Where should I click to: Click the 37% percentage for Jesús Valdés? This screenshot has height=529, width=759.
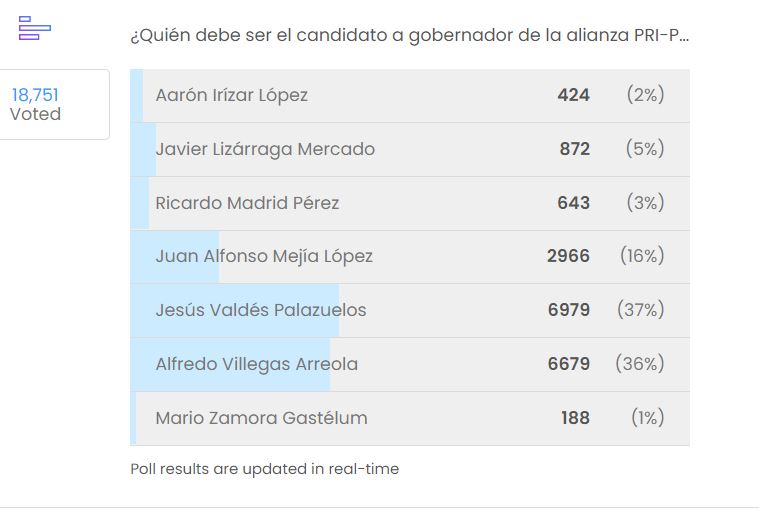pyautogui.click(x=640, y=310)
